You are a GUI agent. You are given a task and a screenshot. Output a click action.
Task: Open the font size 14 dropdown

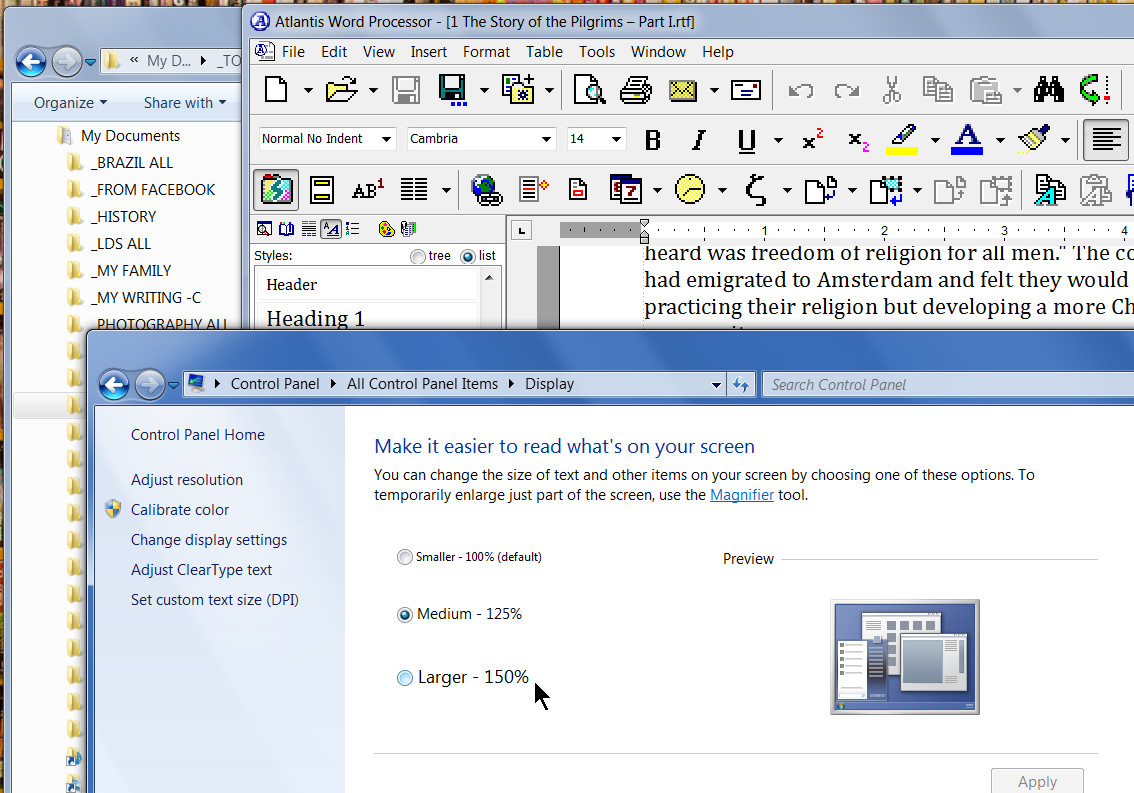(616, 139)
